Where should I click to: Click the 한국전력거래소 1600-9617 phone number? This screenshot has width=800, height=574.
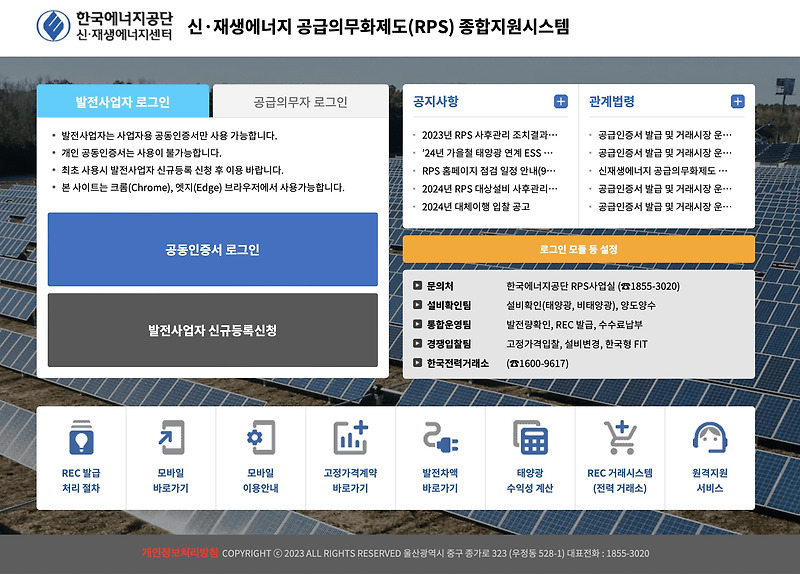(537, 363)
